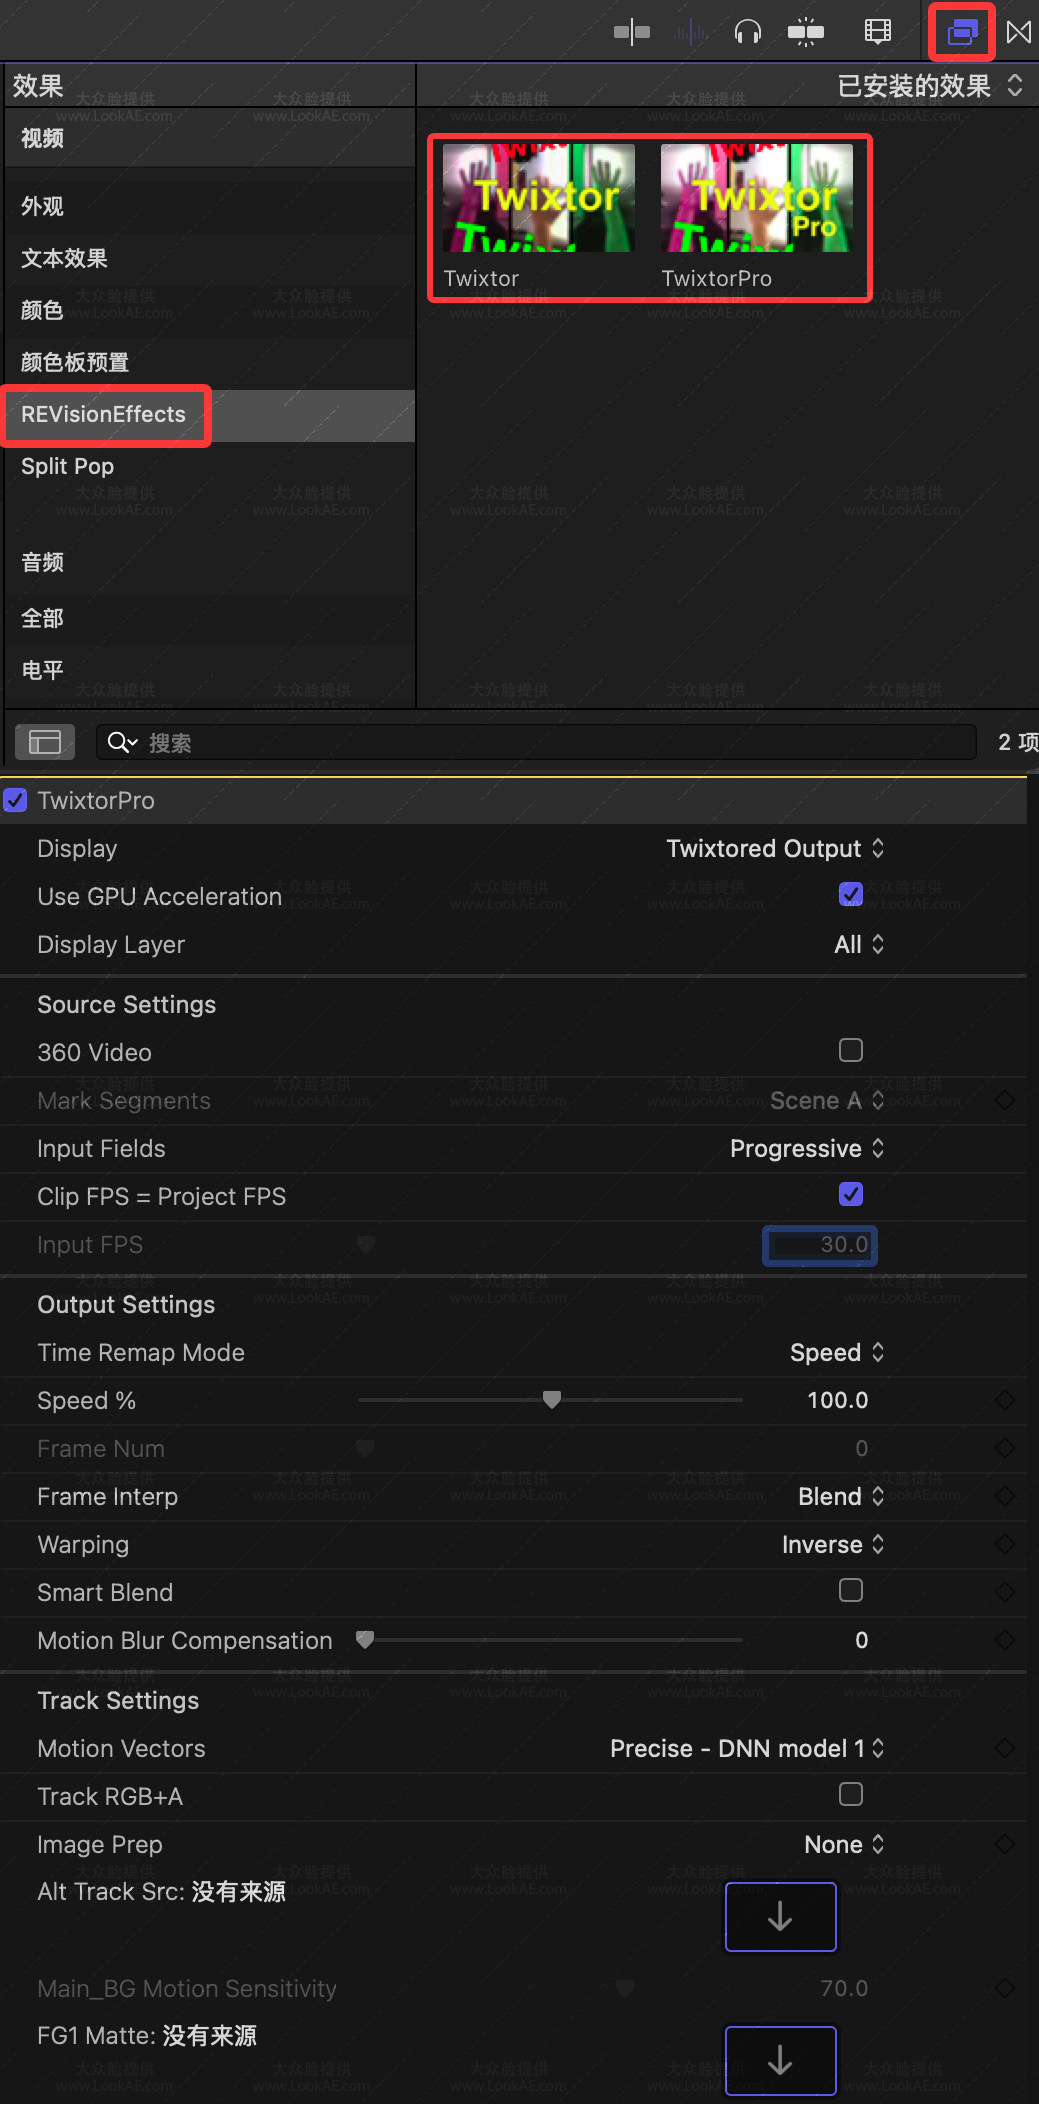Screen dimensions: 1039x2104
Task: Select the 文本效果 effects category
Action: coord(208,258)
